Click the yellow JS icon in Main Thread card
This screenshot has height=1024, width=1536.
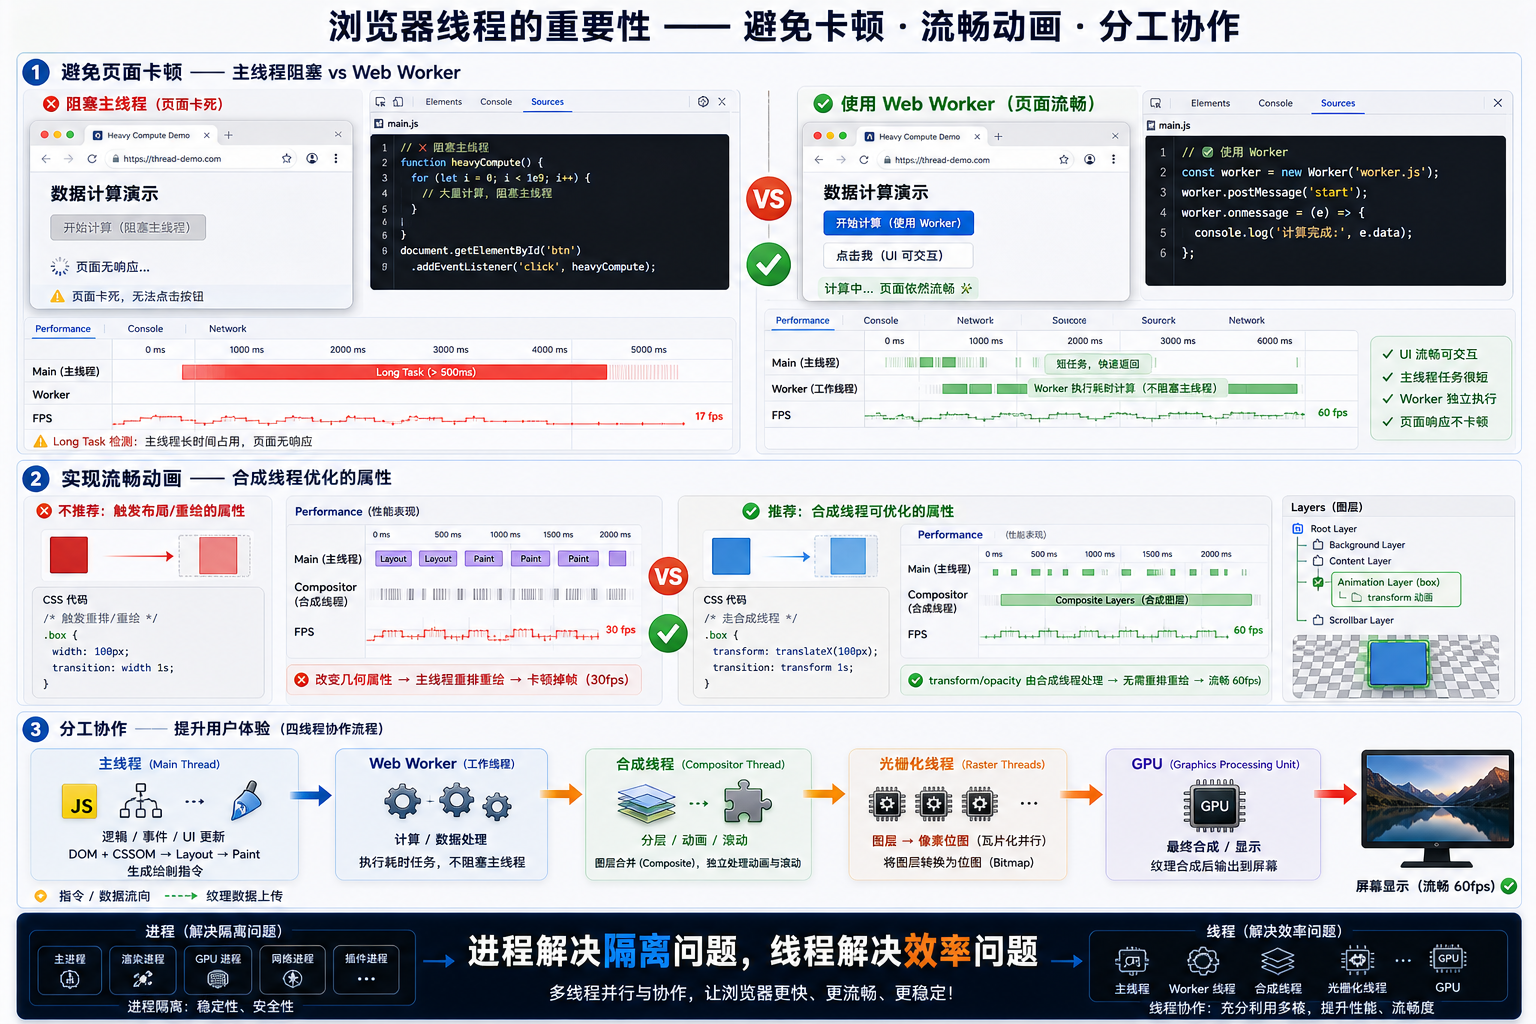(80, 803)
